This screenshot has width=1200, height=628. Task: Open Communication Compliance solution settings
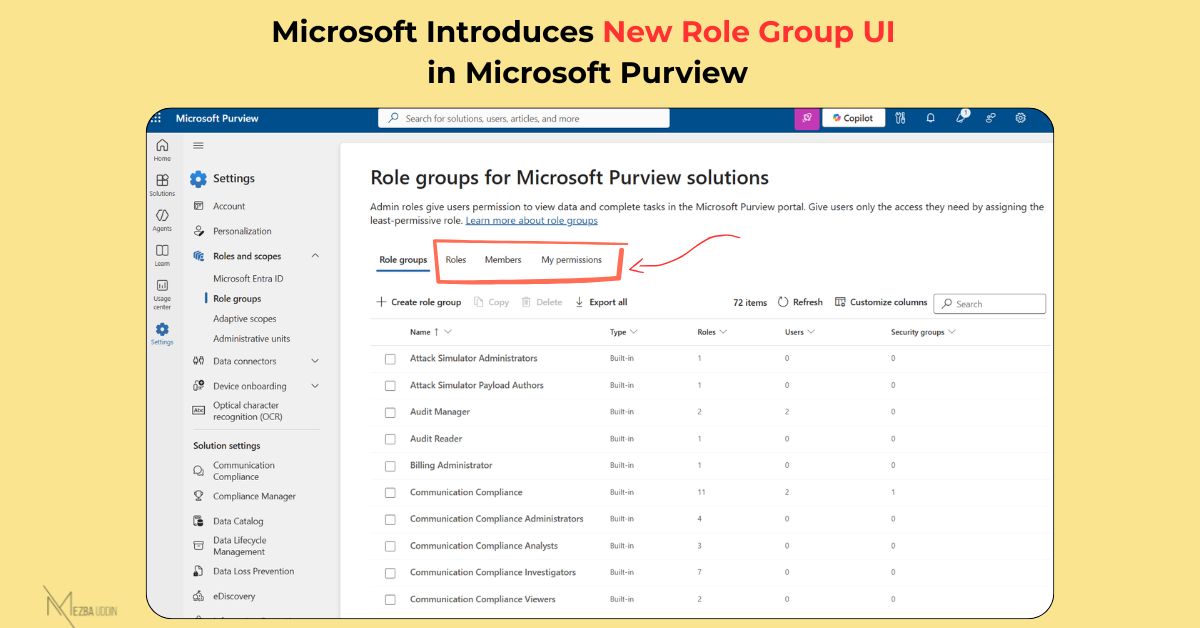pos(243,471)
